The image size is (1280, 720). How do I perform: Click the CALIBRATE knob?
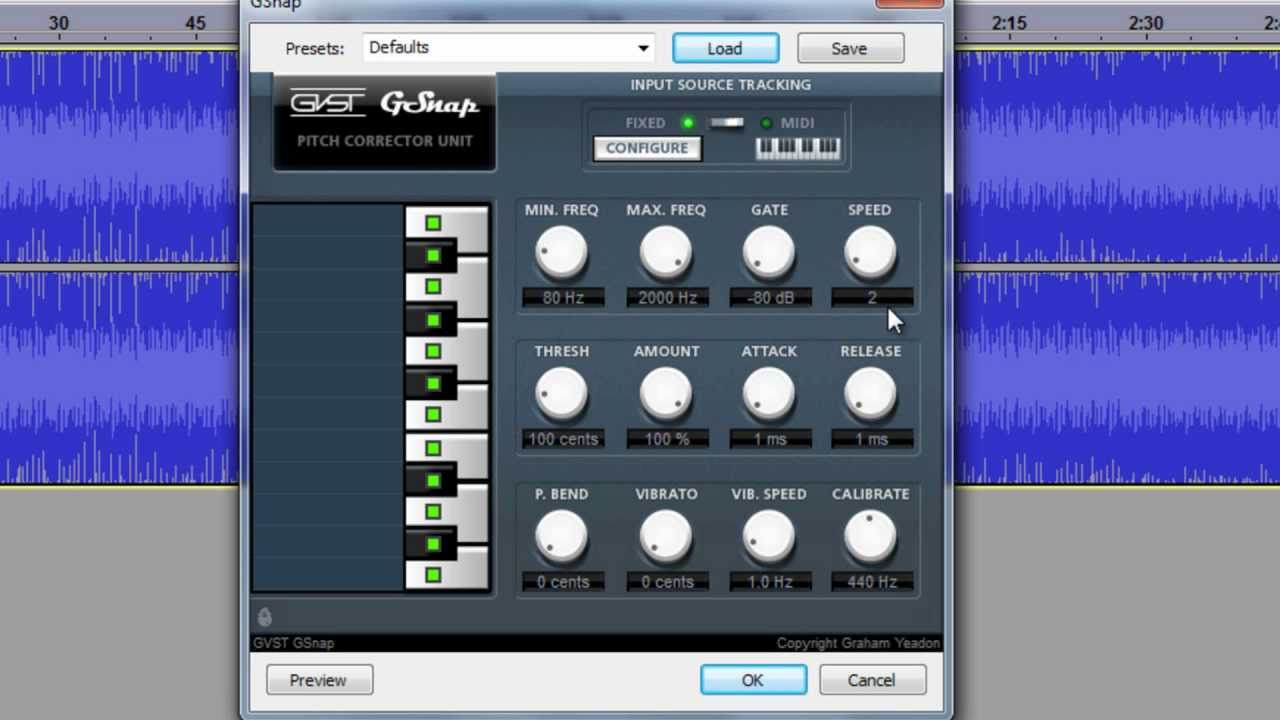[x=870, y=536]
